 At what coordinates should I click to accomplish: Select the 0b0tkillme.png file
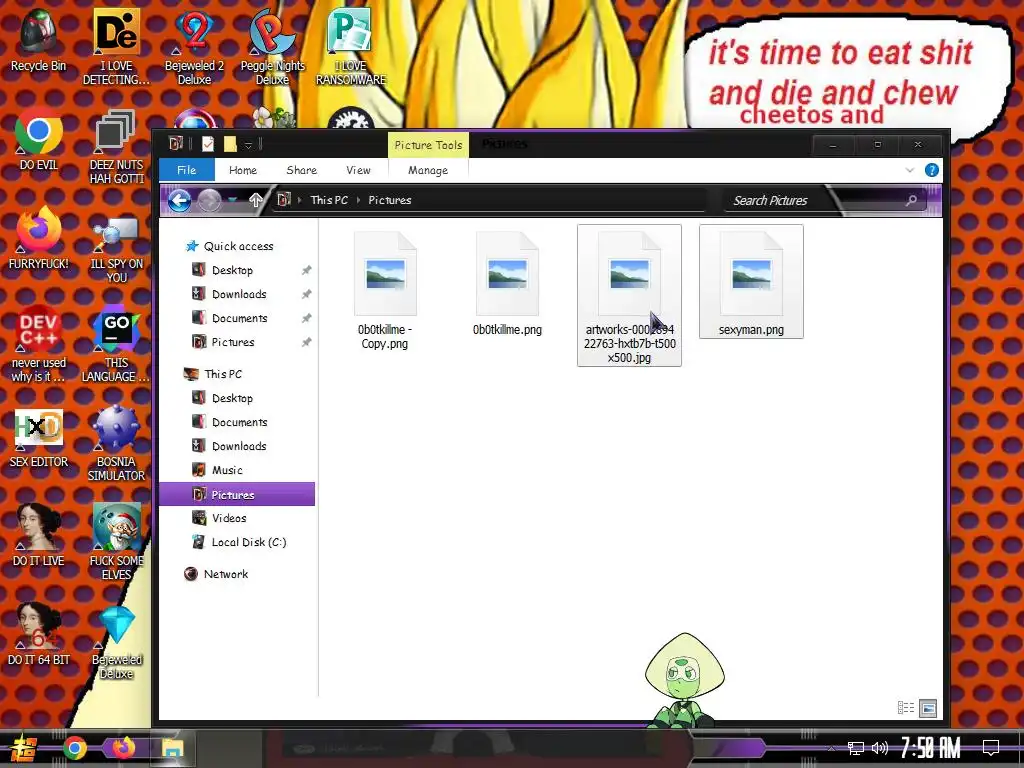[507, 283]
